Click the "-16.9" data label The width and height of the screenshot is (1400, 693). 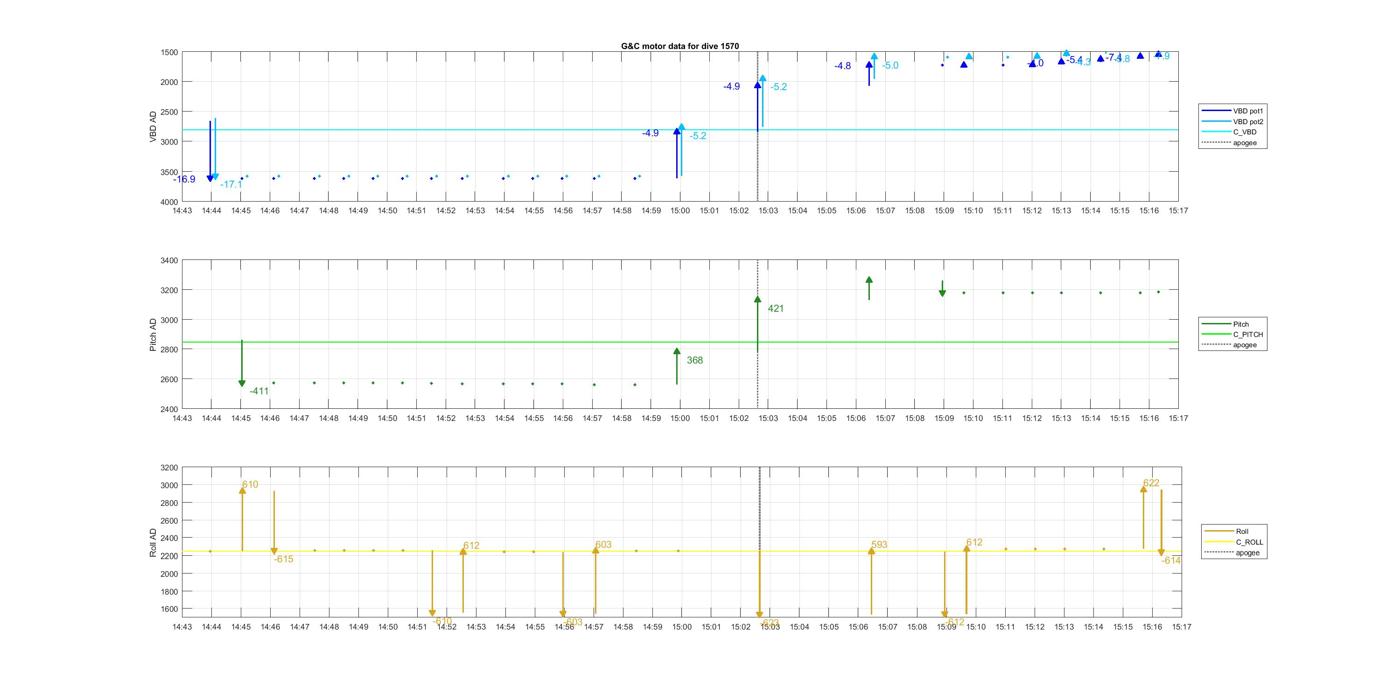point(184,180)
